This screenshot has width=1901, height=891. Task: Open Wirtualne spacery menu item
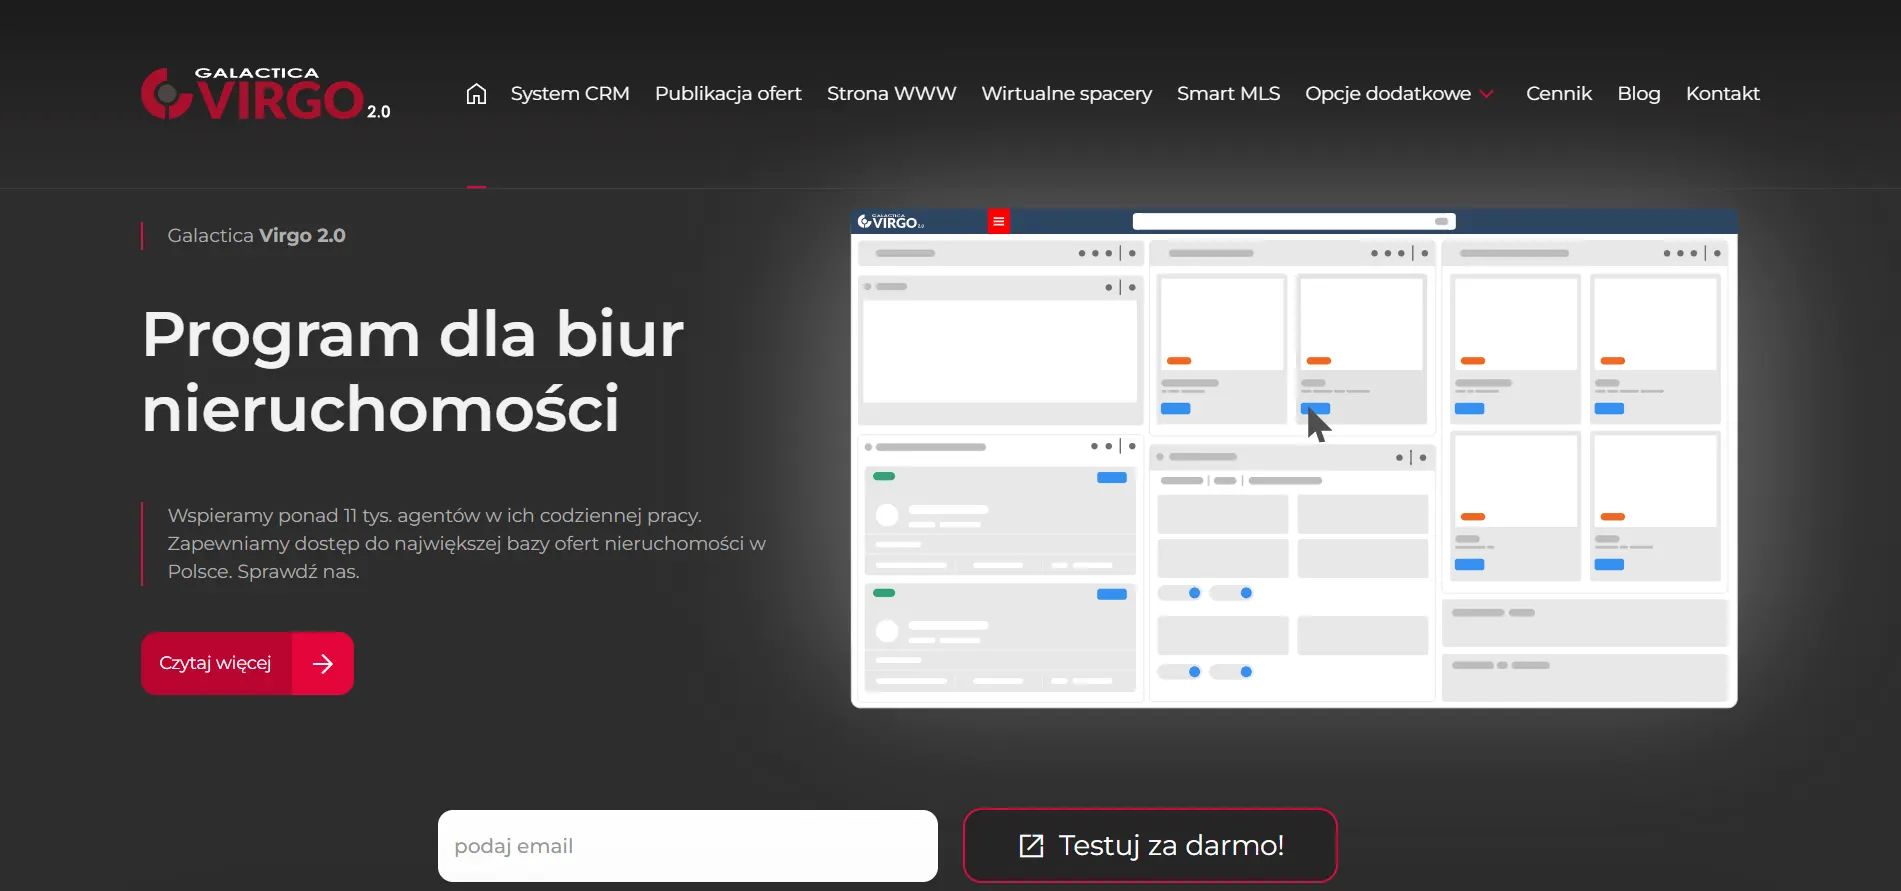coord(1066,94)
